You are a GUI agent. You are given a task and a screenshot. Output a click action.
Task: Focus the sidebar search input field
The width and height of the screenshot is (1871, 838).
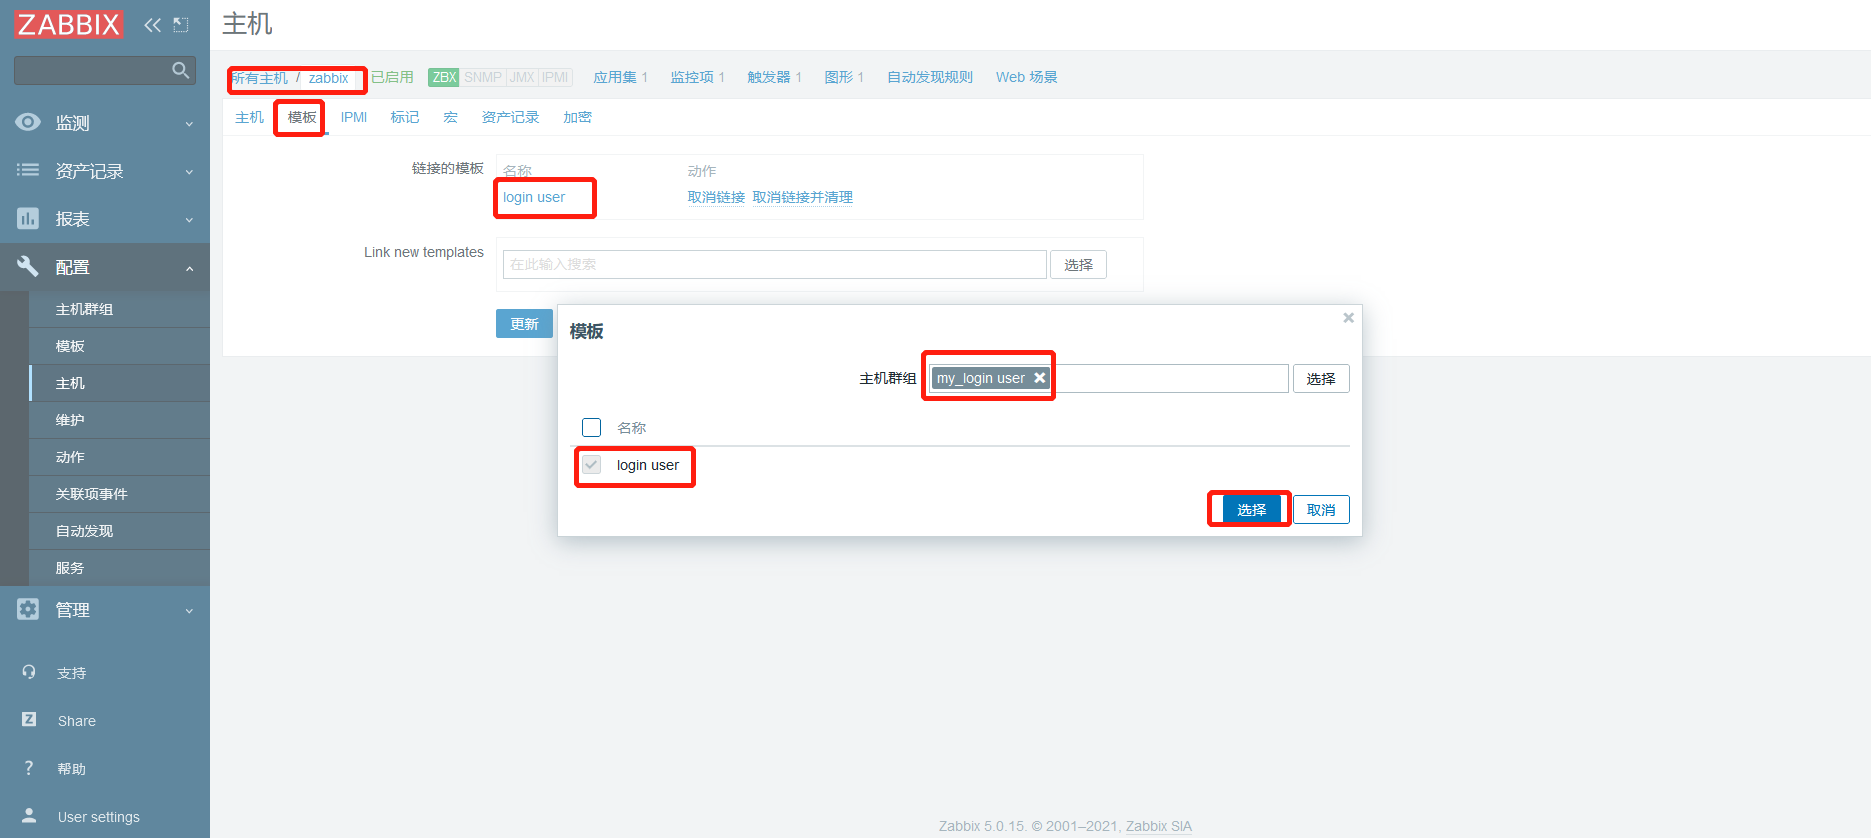[x=92, y=70]
